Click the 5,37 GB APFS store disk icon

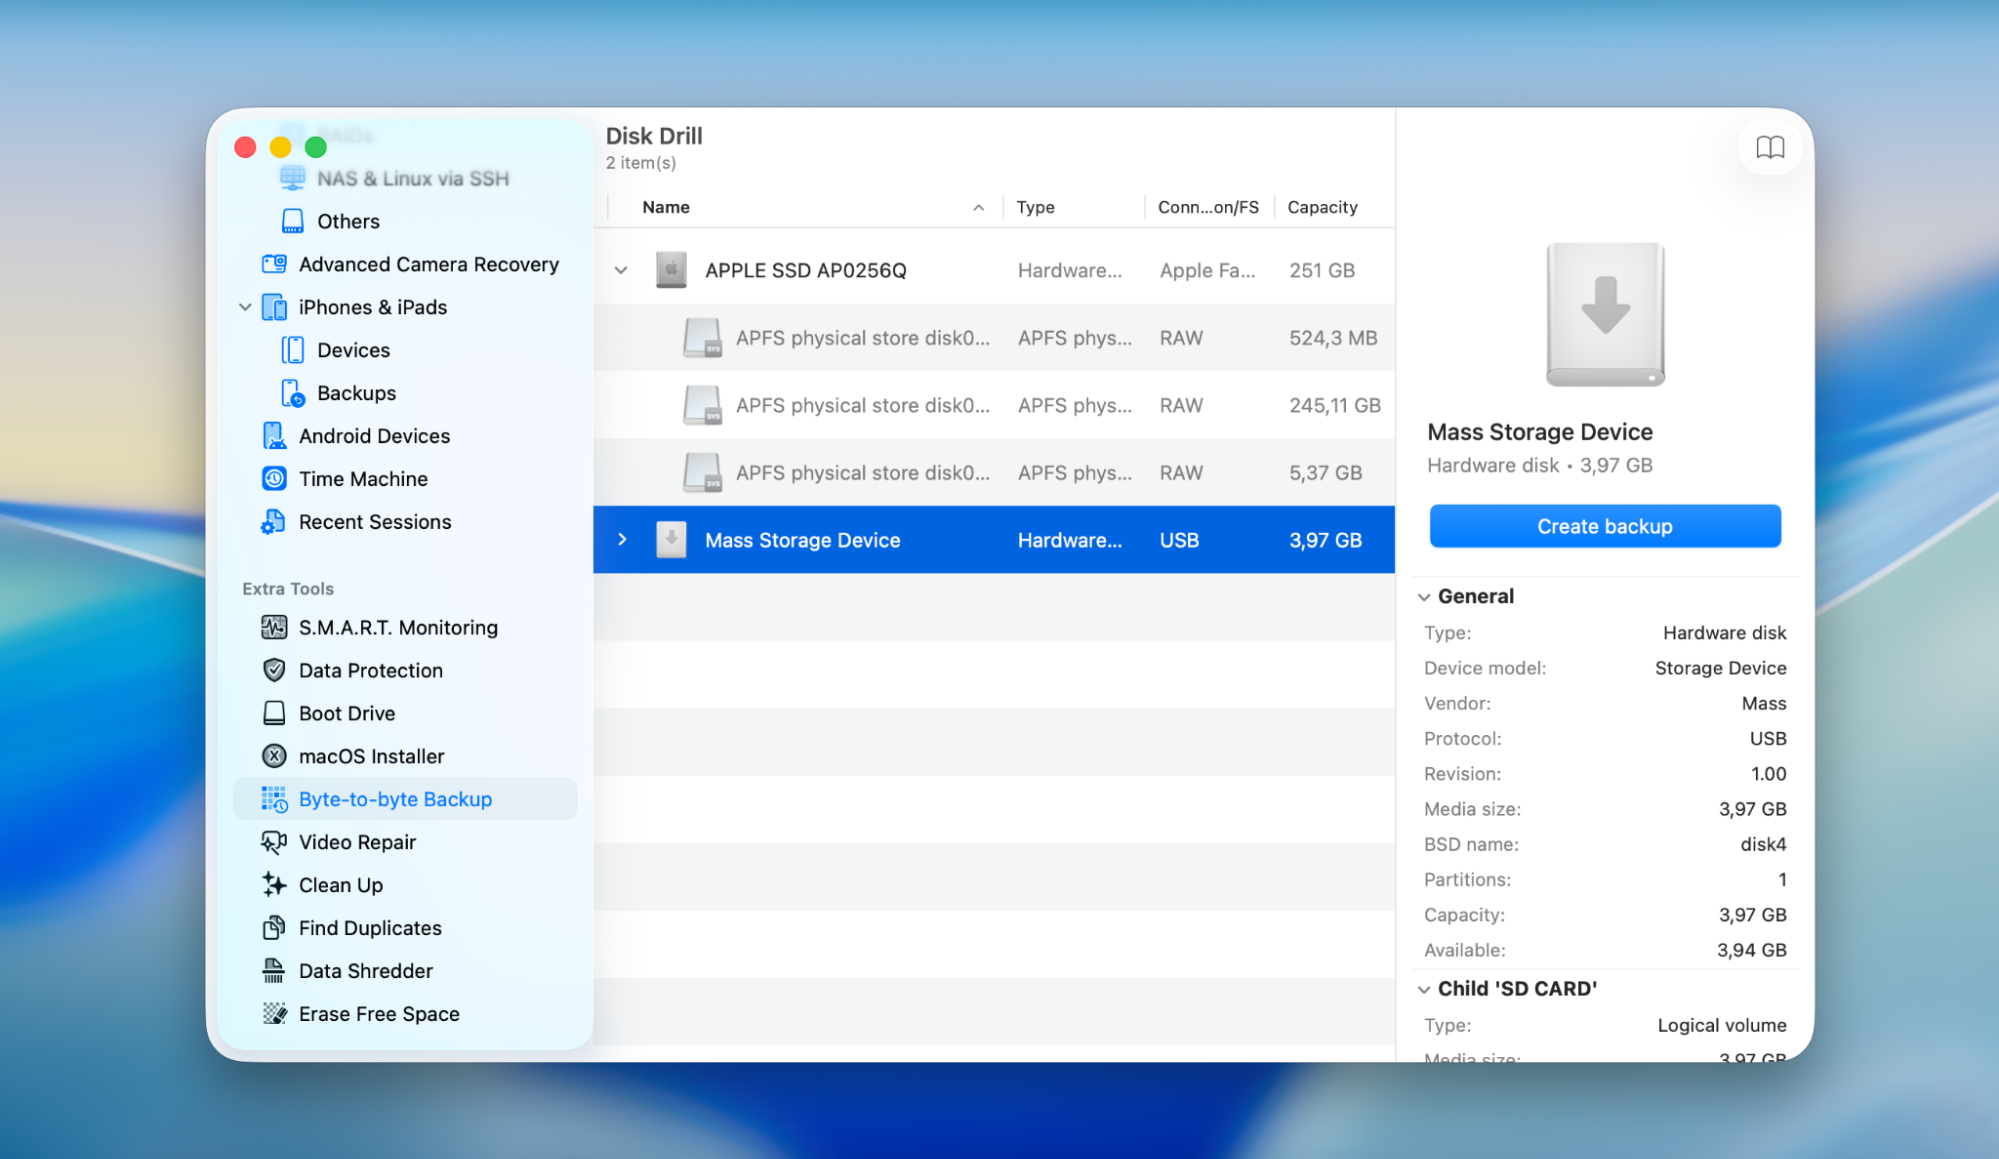coord(702,473)
